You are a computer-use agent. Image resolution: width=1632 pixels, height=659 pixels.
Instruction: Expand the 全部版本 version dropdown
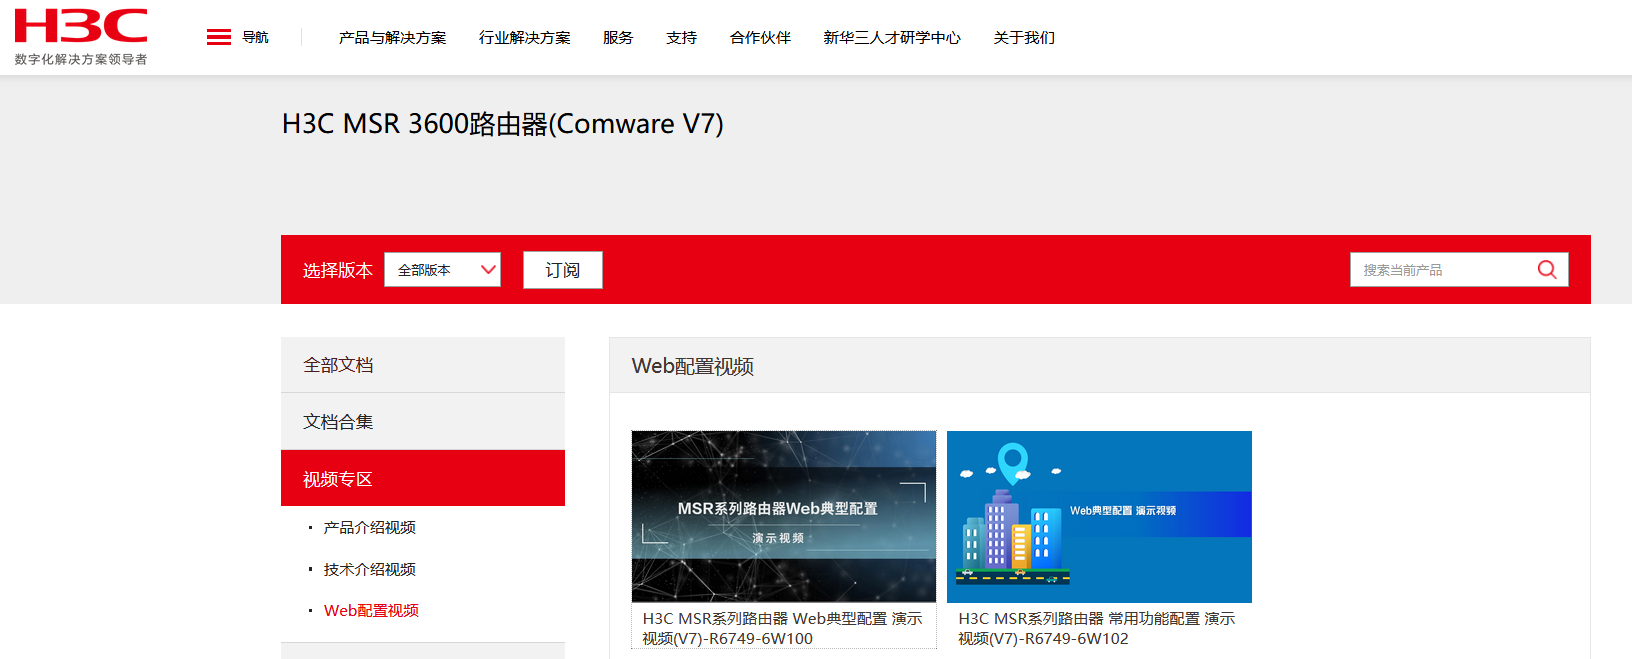point(442,270)
